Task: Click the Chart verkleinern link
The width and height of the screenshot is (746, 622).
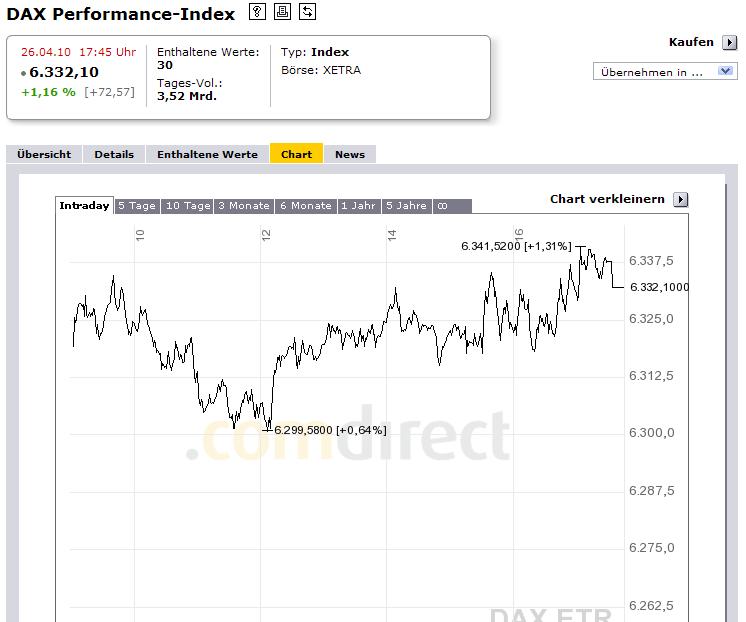Action: (x=607, y=199)
